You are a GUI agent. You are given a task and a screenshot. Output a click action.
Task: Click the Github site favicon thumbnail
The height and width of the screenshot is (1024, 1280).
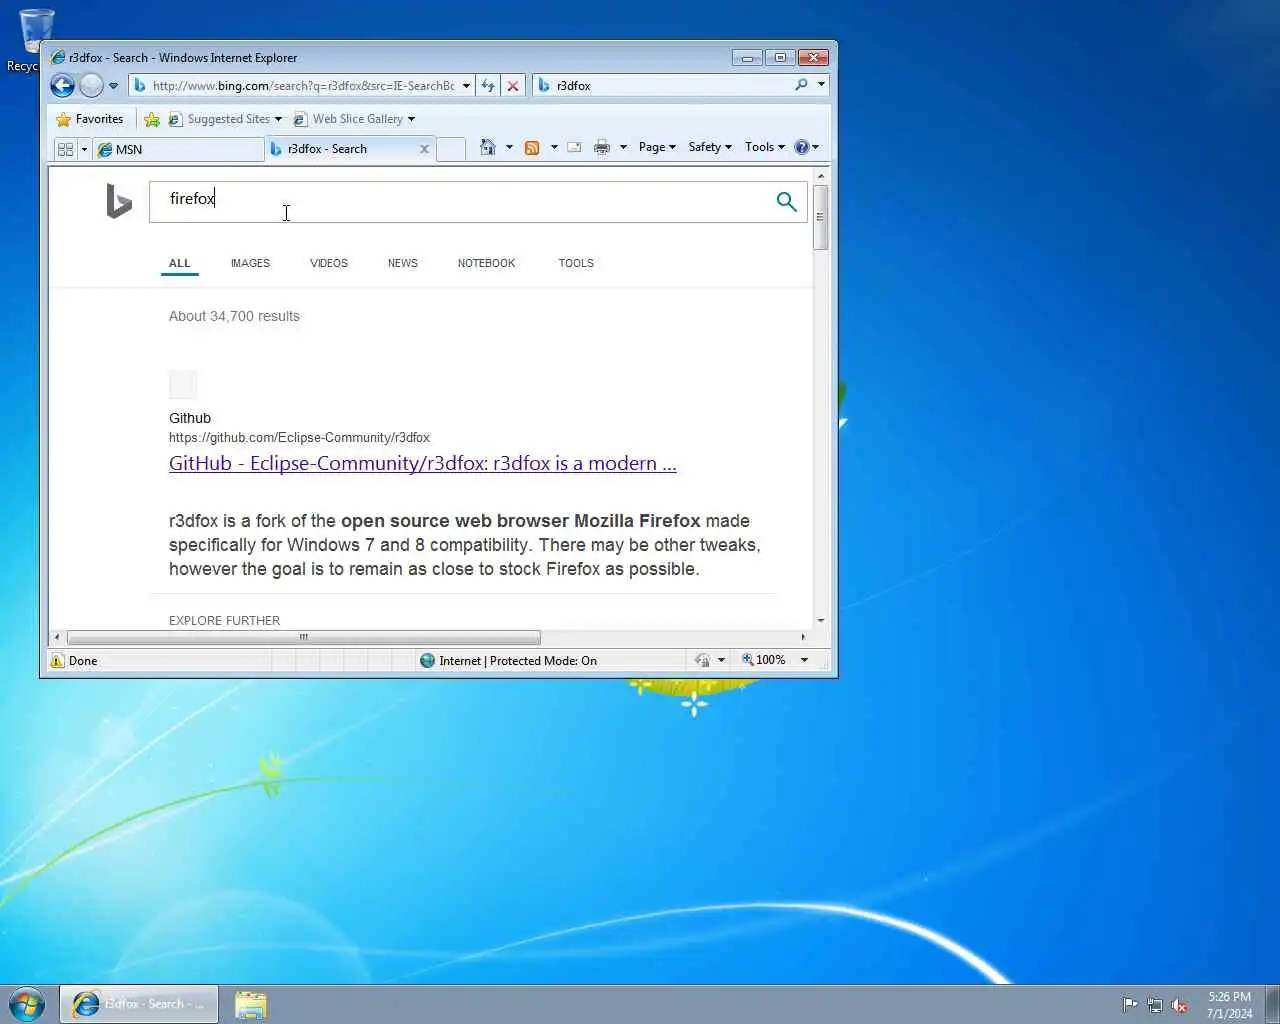click(x=183, y=385)
